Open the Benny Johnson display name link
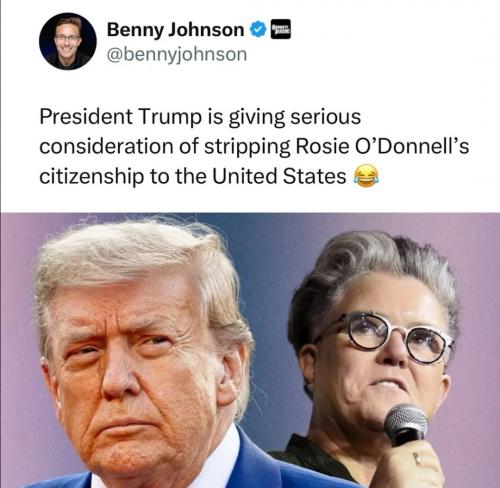 coord(175,30)
